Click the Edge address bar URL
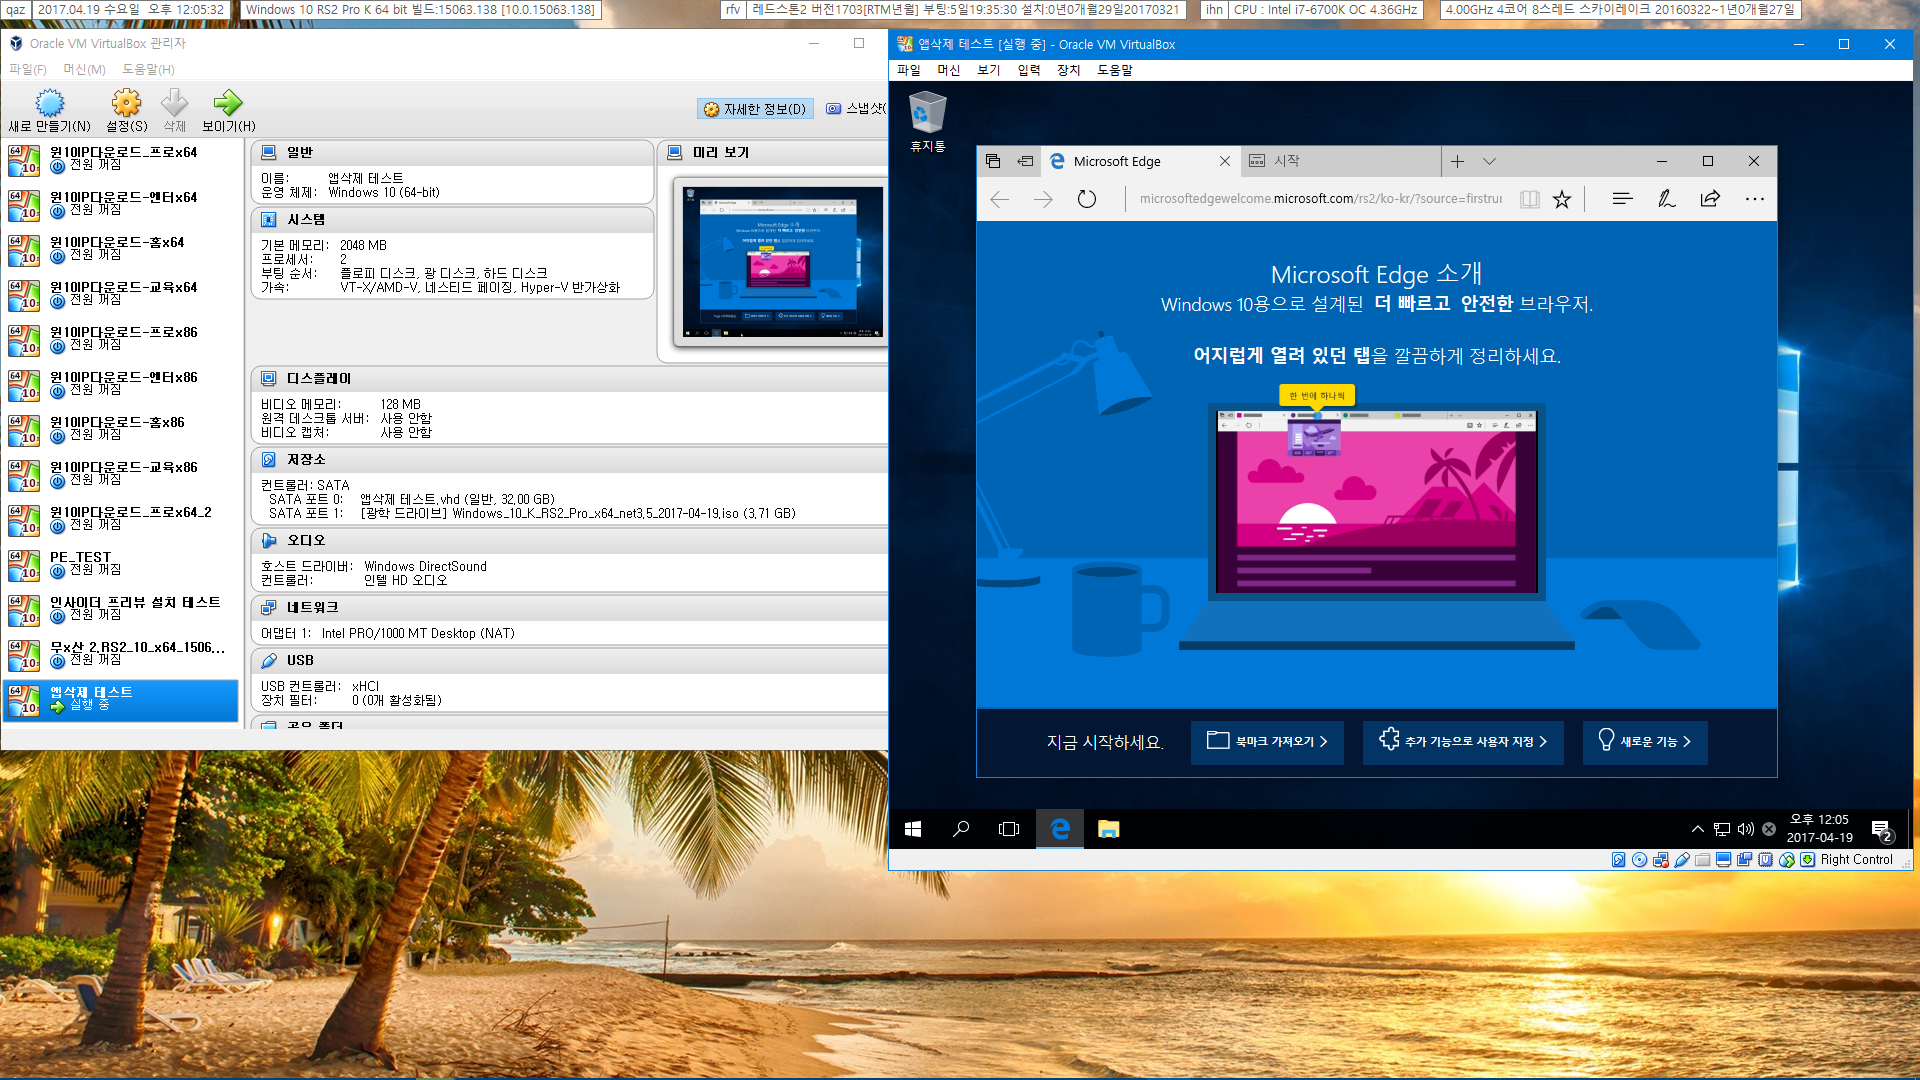Viewport: 1920px width, 1080px height. (1320, 199)
